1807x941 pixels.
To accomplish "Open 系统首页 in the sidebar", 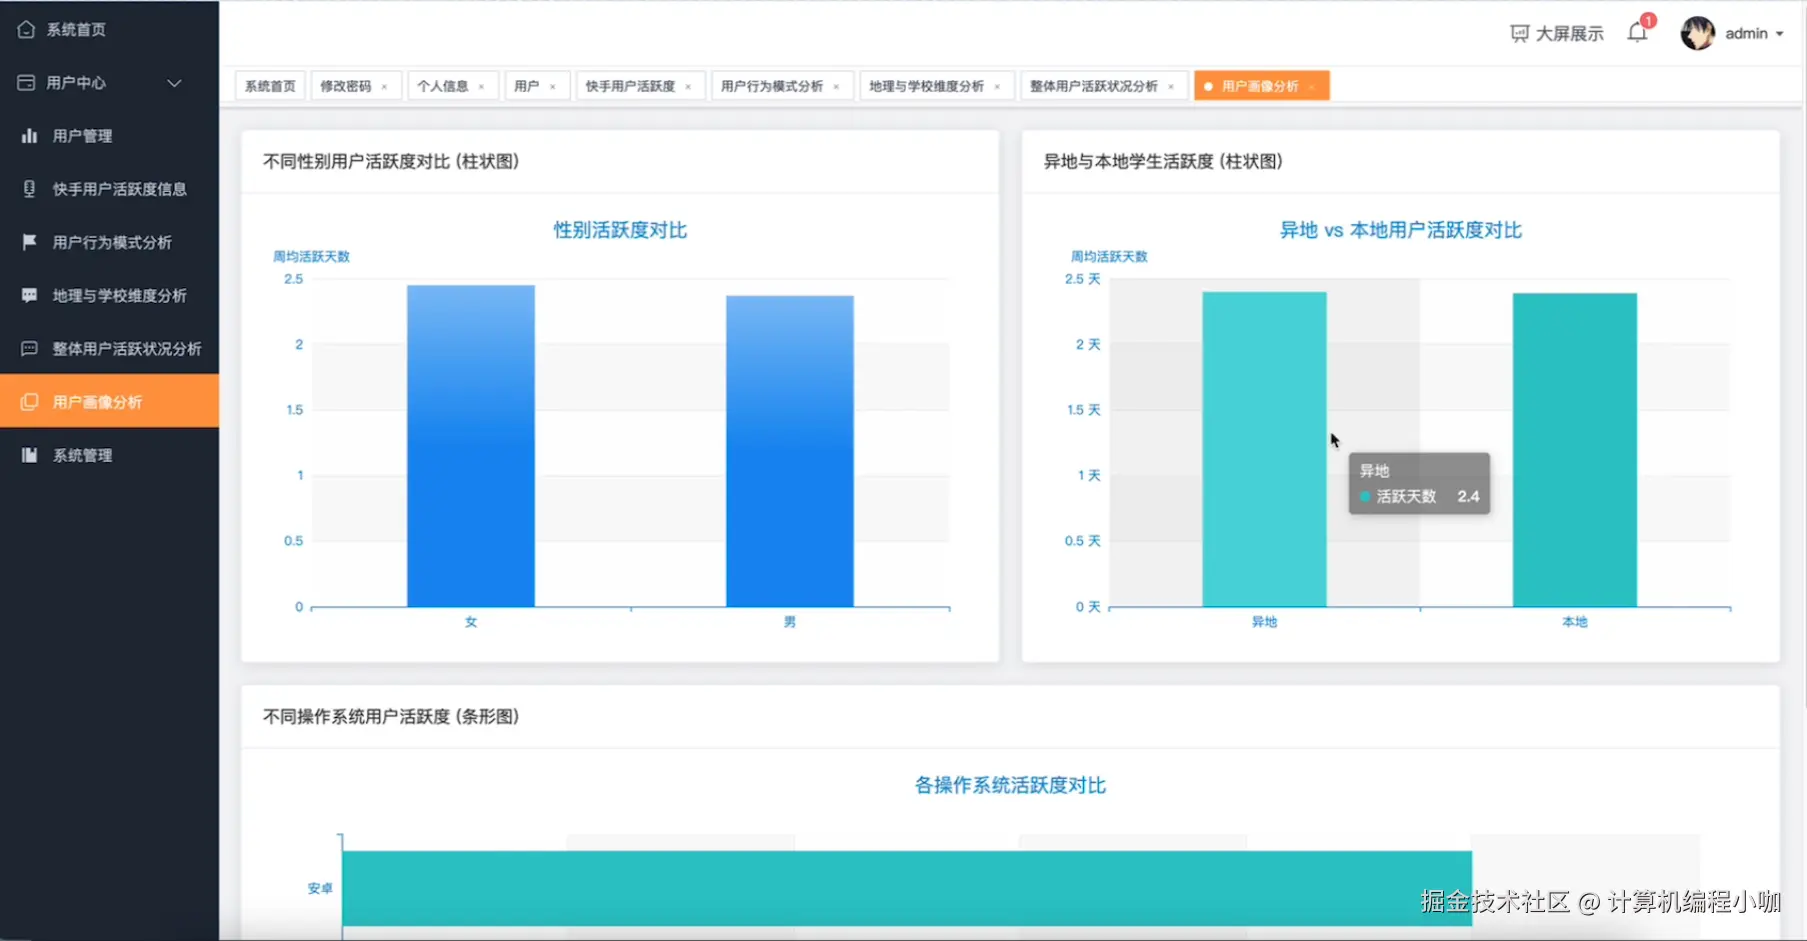I will coord(109,29).
